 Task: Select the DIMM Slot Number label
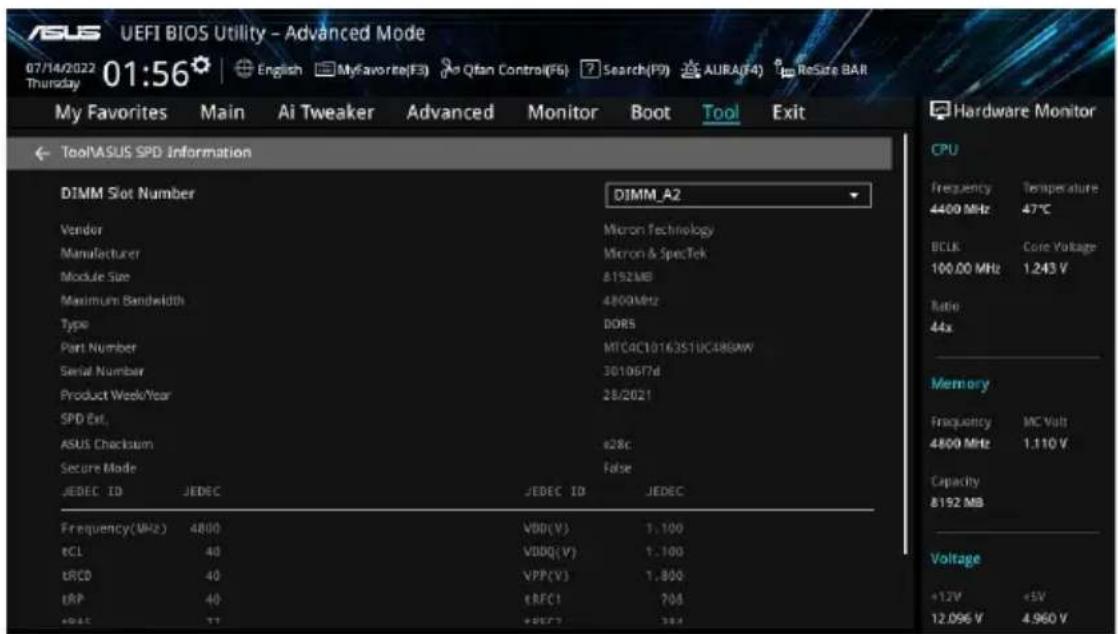[128, 193]
